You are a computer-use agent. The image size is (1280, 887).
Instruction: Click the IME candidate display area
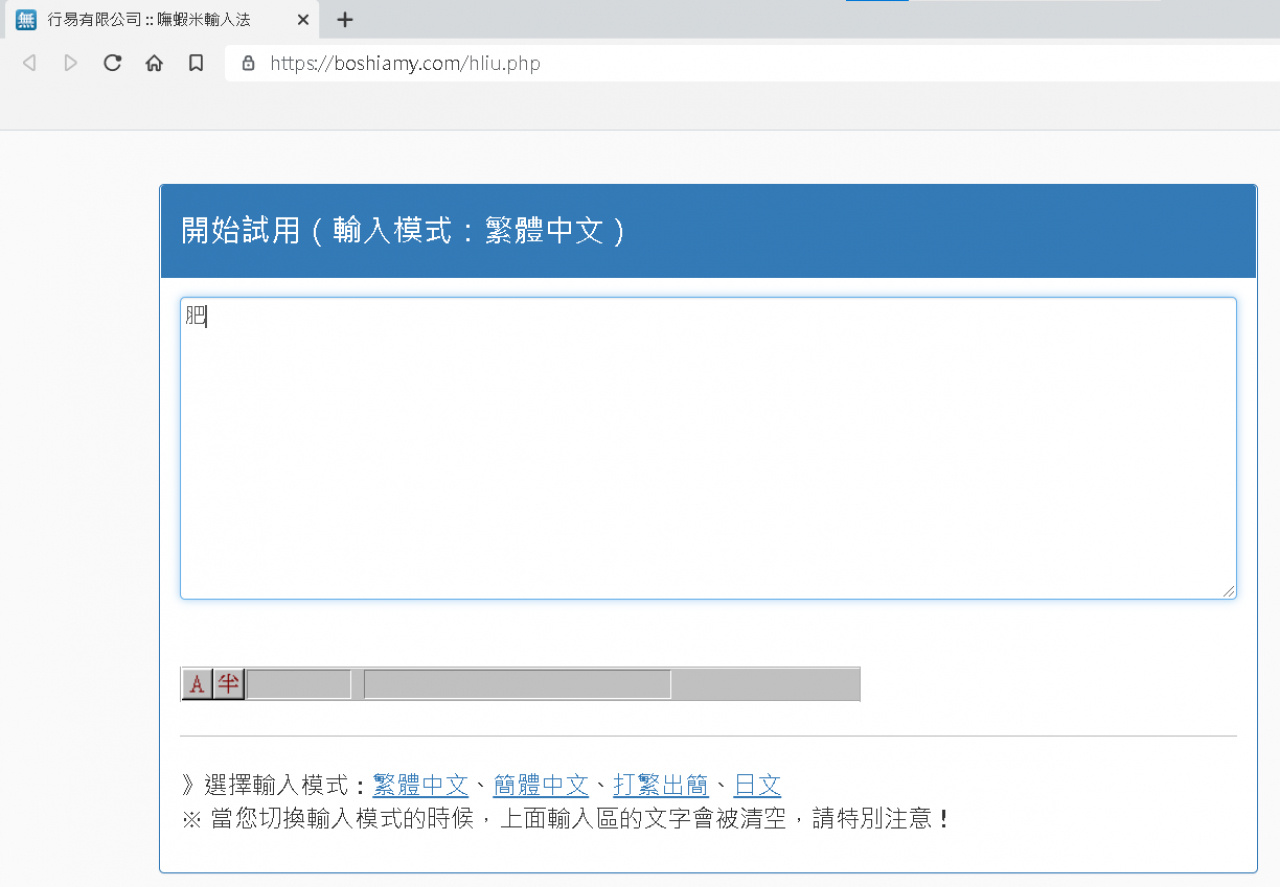pos(516,684)
